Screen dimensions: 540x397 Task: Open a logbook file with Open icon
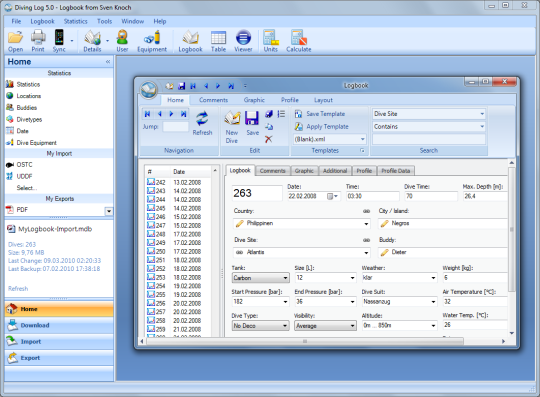click(x=15, y=41)
